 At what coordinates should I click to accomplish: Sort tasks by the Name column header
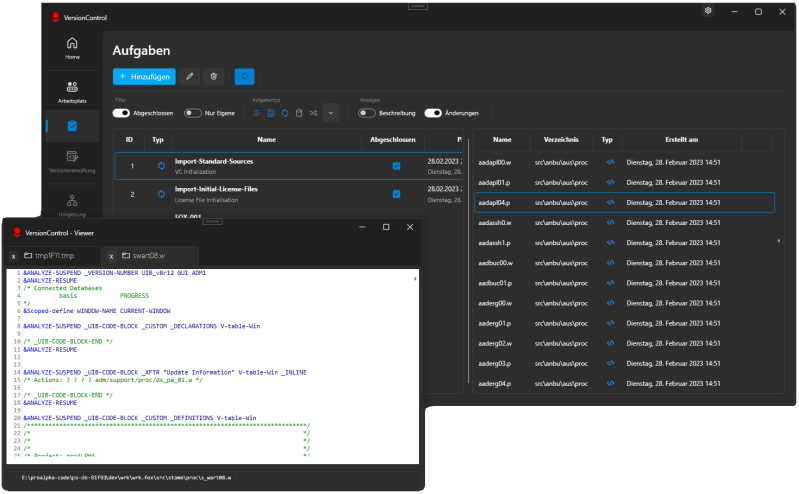pyautogui.click(x=267, y=140)
